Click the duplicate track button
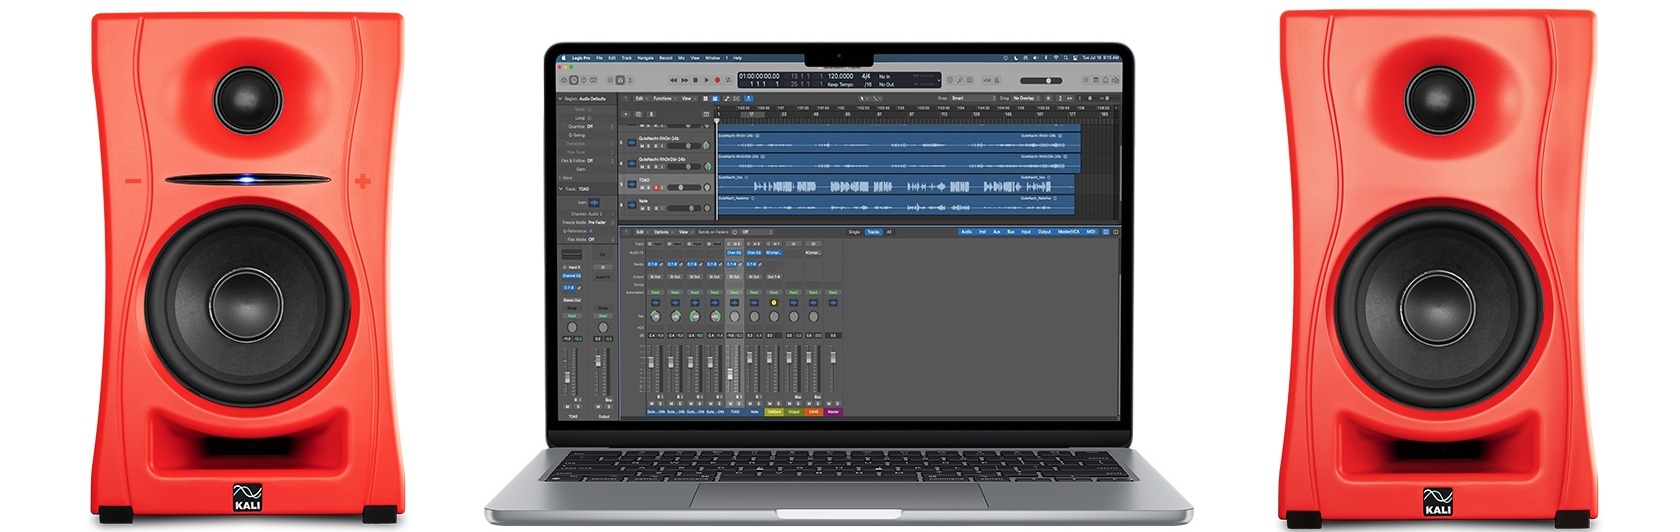Image resolution: width=1680 pixels, height=532 pixels. (x=638, y=114)
